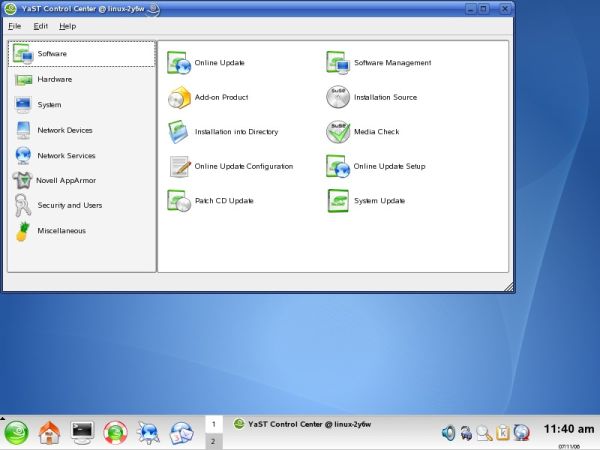
Task: Open the Online Update module icon
Action: [x=179, y=62]
